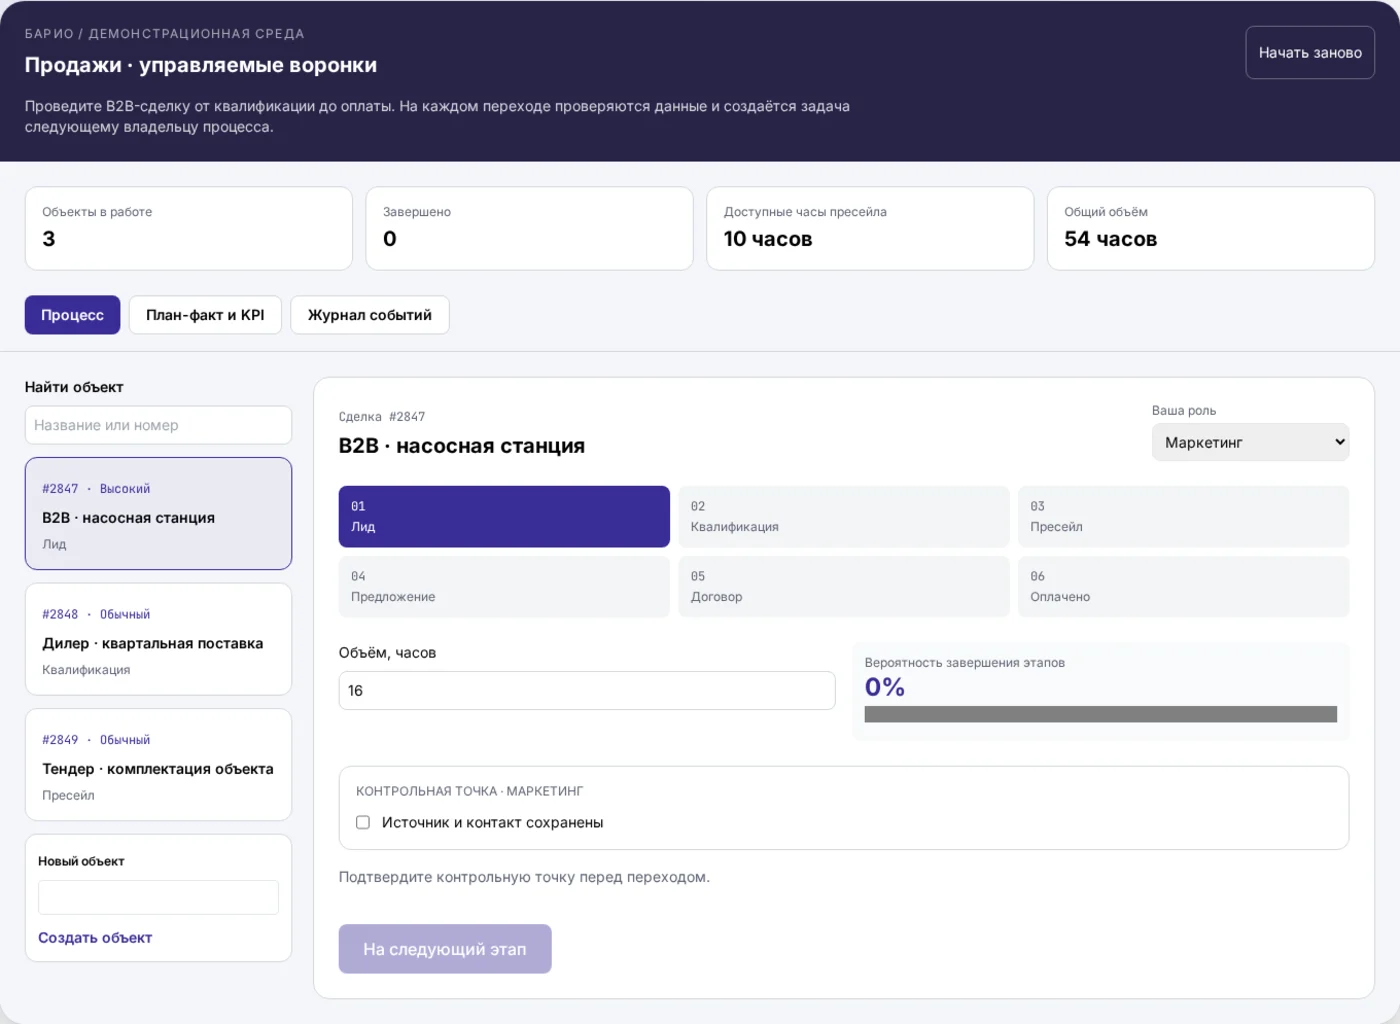Click the 'Сделка #2847' label
Screen dimensions: 1400x1024
(x=382, y=417)
